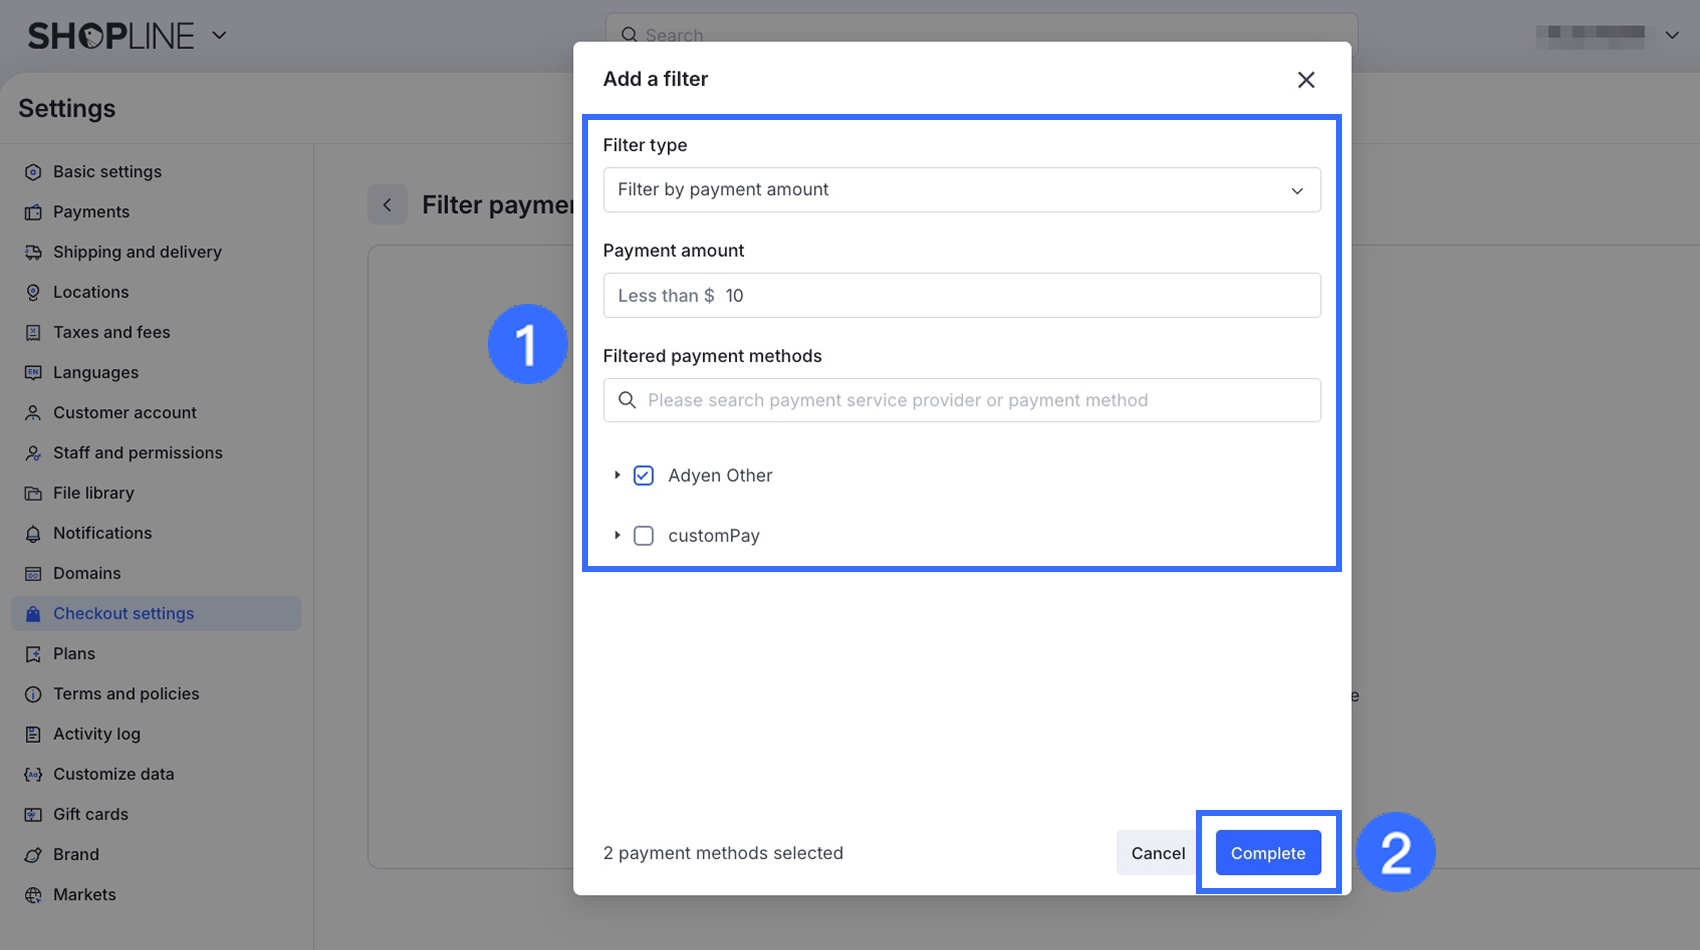Click the Complete button
Image resolution: width=1700 pixels, height=950 pixels.
pyautogui.click(x=1267, y=853)
